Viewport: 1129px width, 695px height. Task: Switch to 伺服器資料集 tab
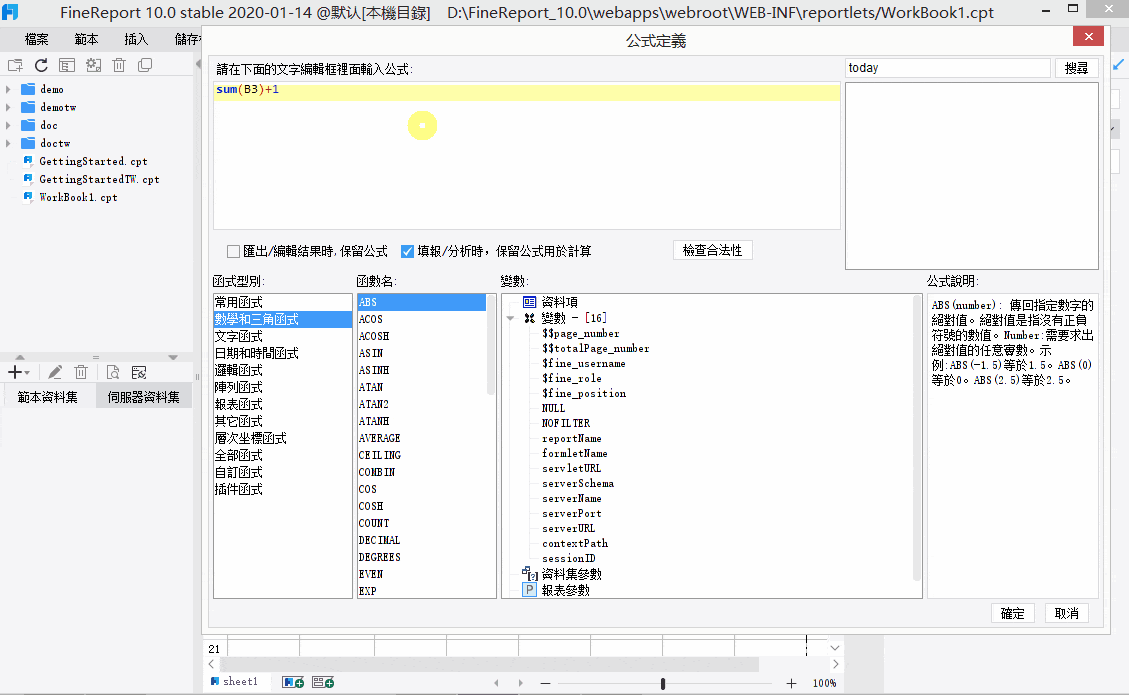click(x=143, y=397)
